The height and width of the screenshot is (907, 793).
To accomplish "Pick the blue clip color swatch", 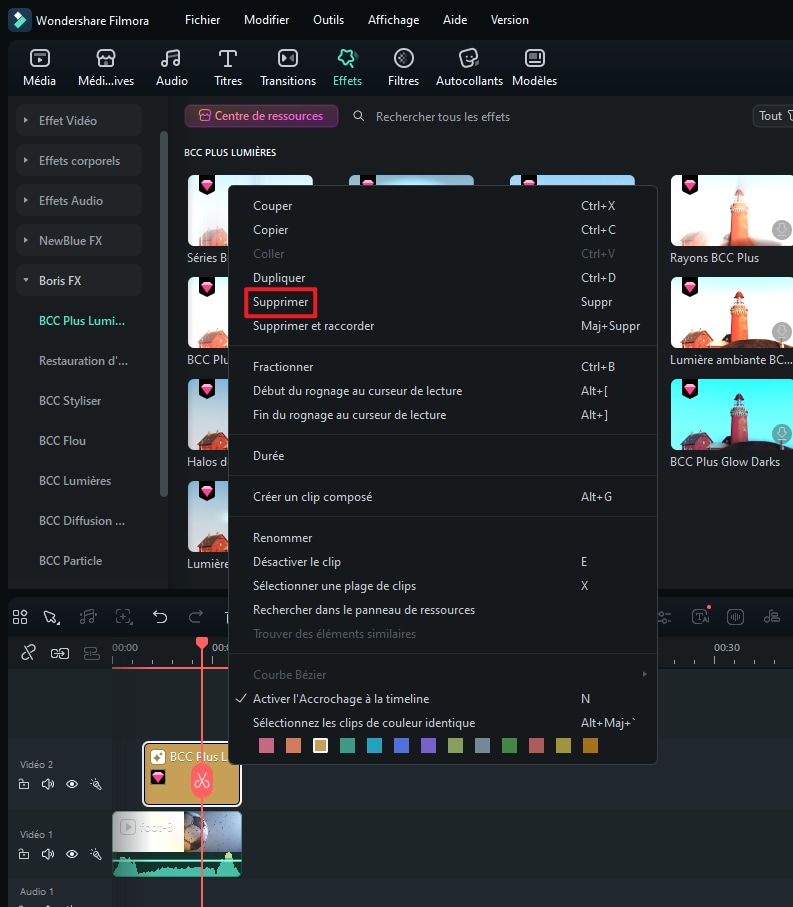I will [401, 746].
